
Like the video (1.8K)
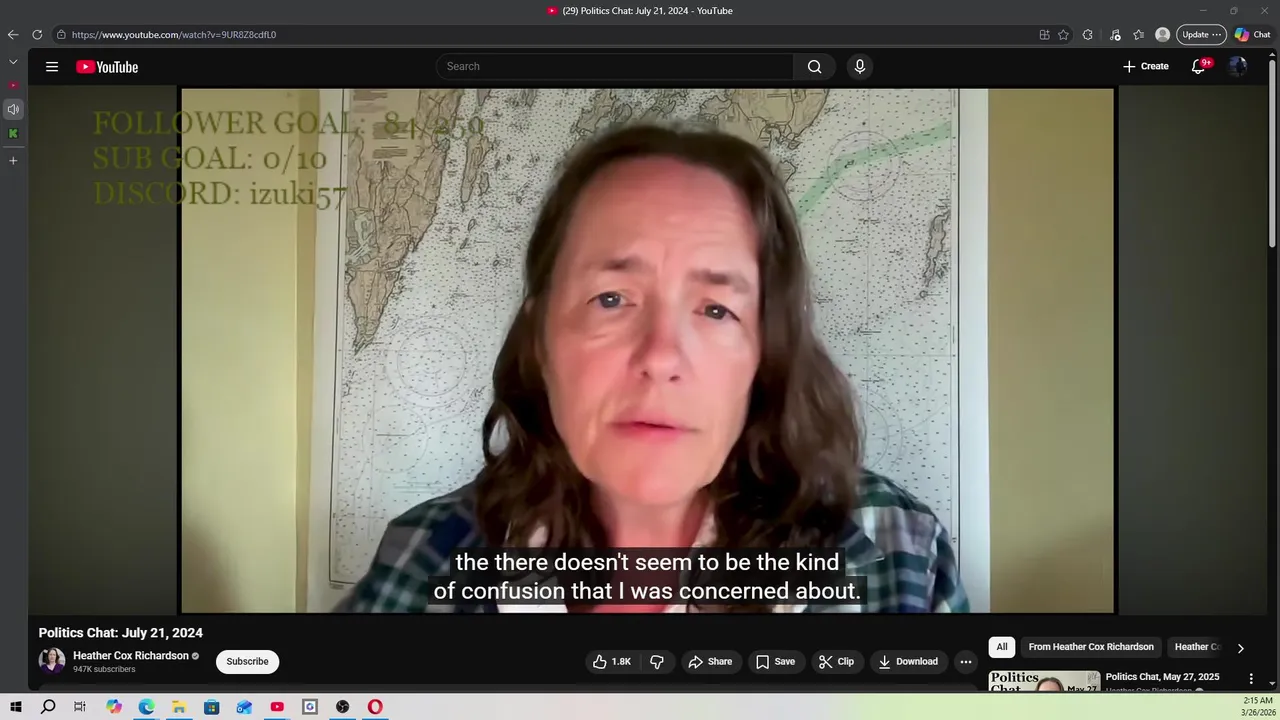coord(612,662)
